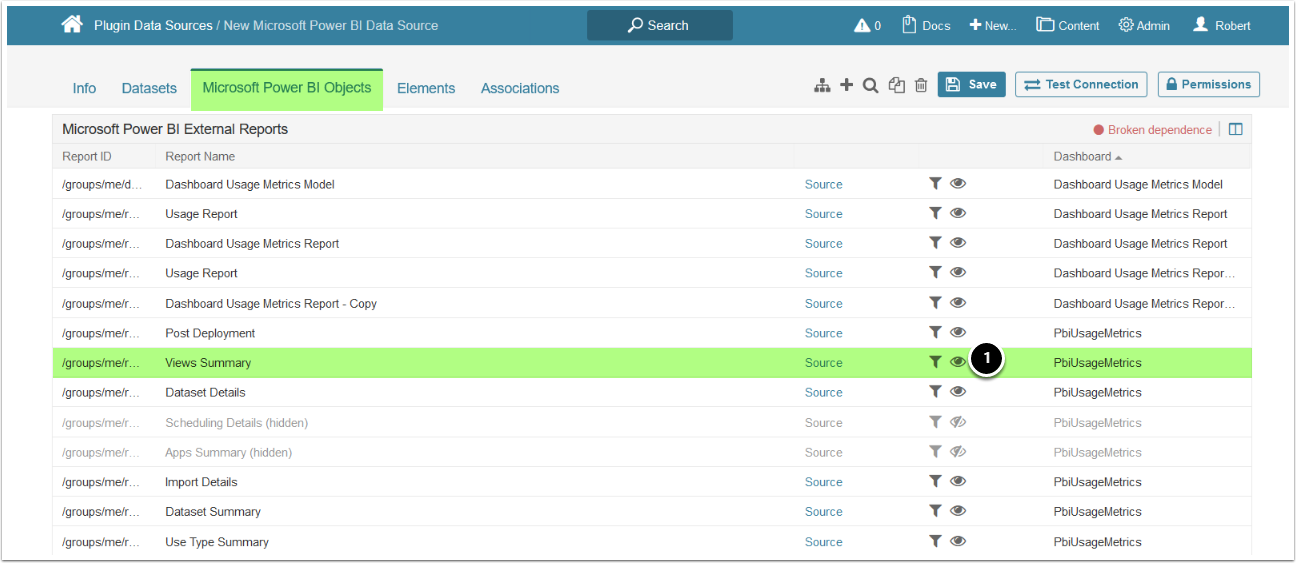Click filter icon for Use Type Summary

tap(935, 541)
